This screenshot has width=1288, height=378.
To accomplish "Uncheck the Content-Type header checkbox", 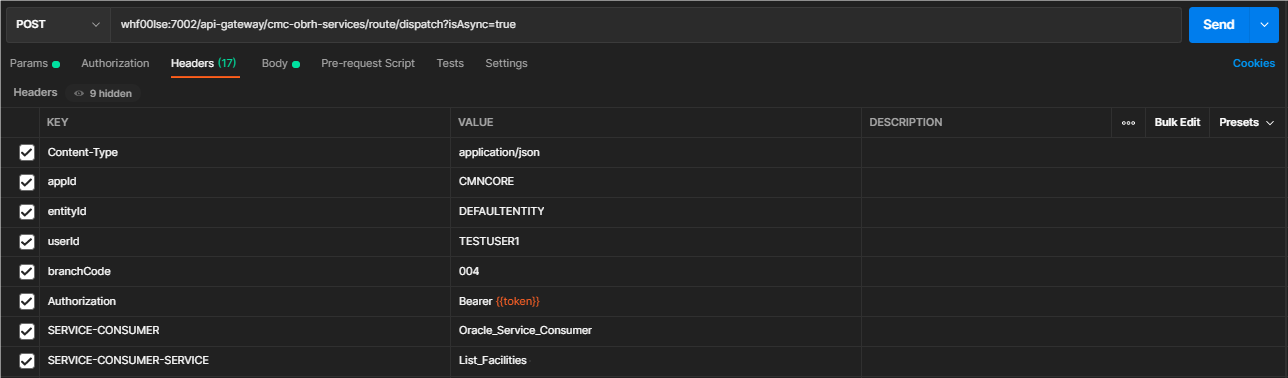I will pyautogui.click(x=27, y=153).
